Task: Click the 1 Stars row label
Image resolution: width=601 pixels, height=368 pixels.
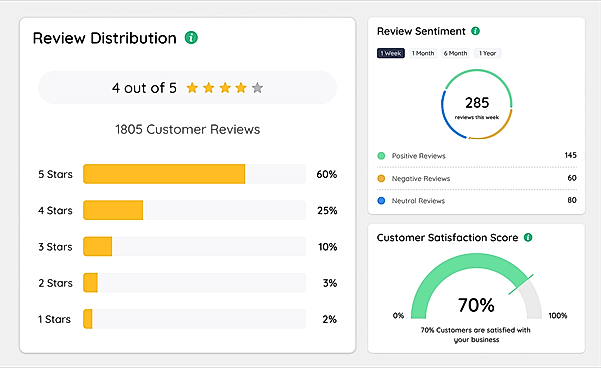Action: [x=54, y=319]
